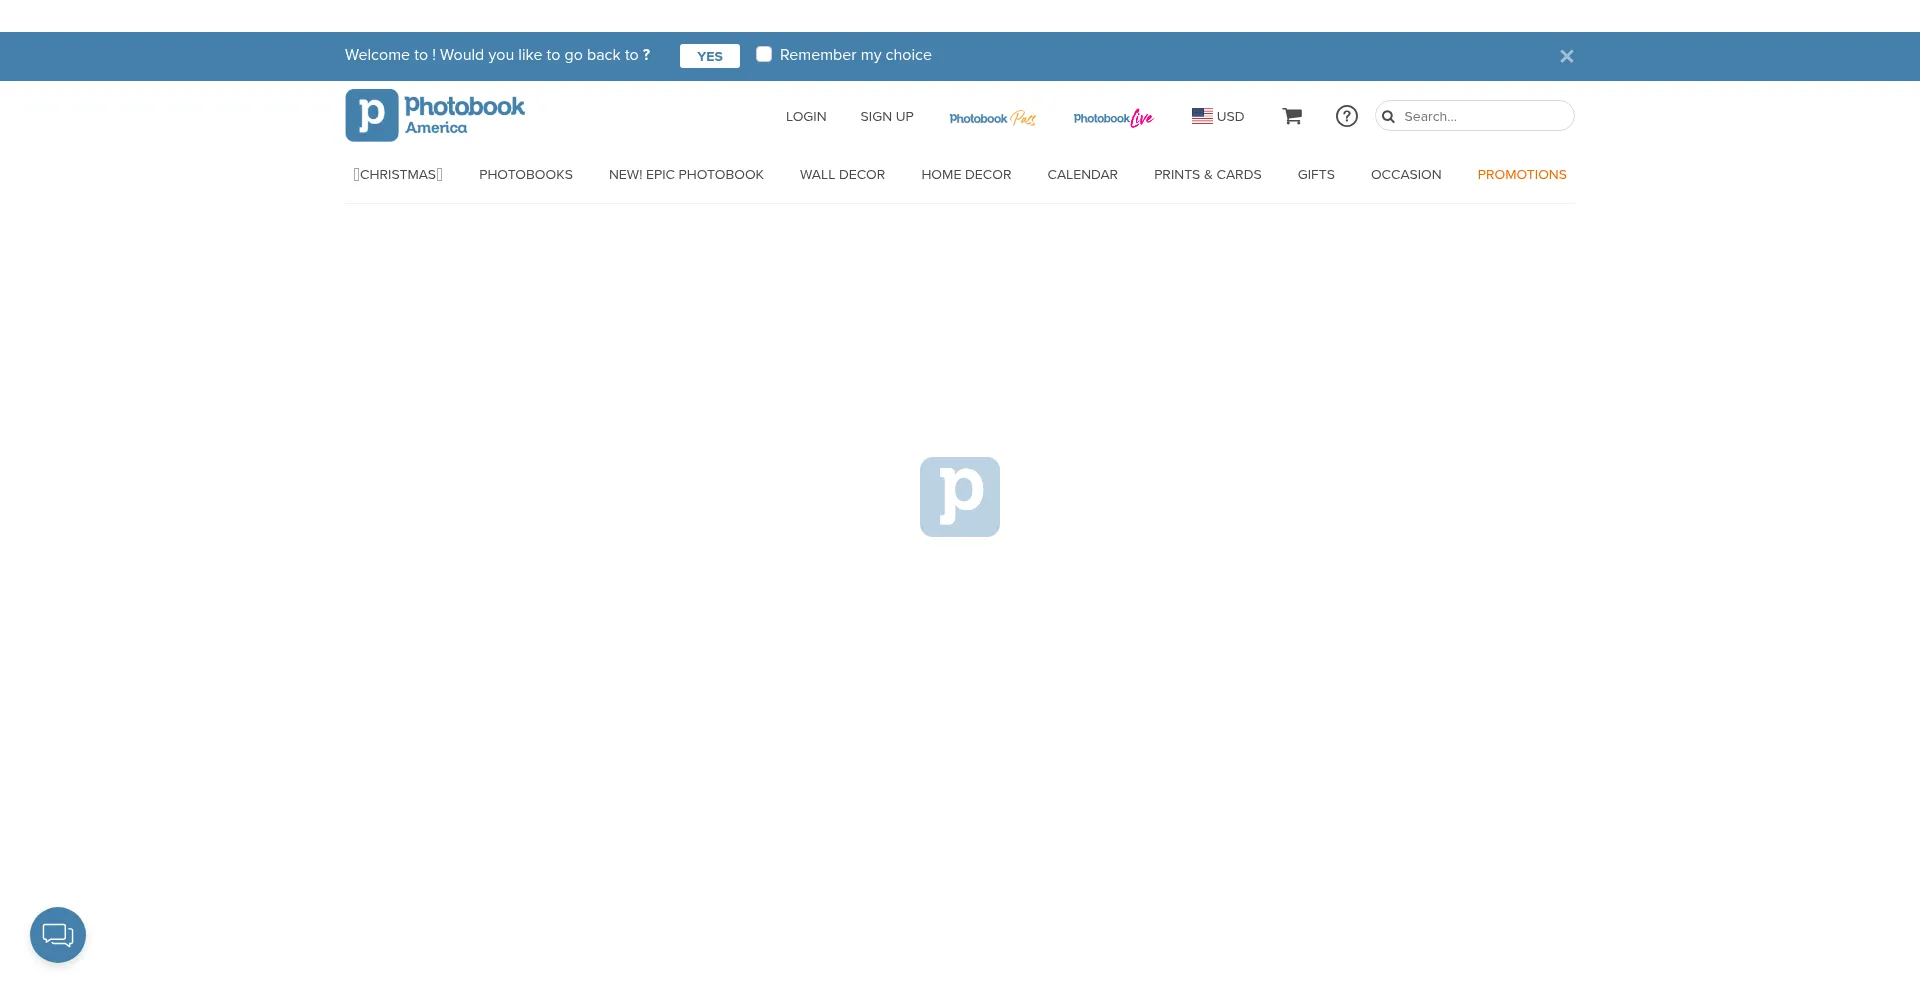Click the help question mark icon
This screenshot has width=1920, height=993.
coord(1347,116)
